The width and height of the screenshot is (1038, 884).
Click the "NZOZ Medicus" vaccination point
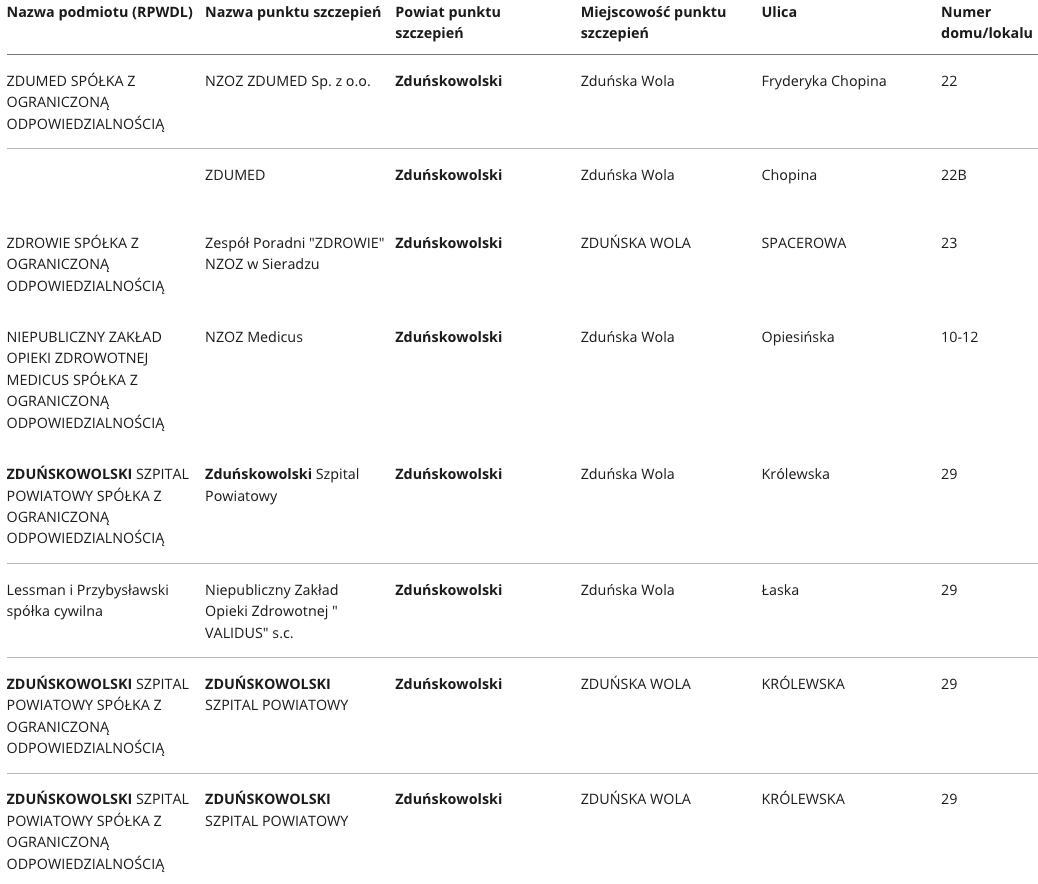click(x=253, y=337)
